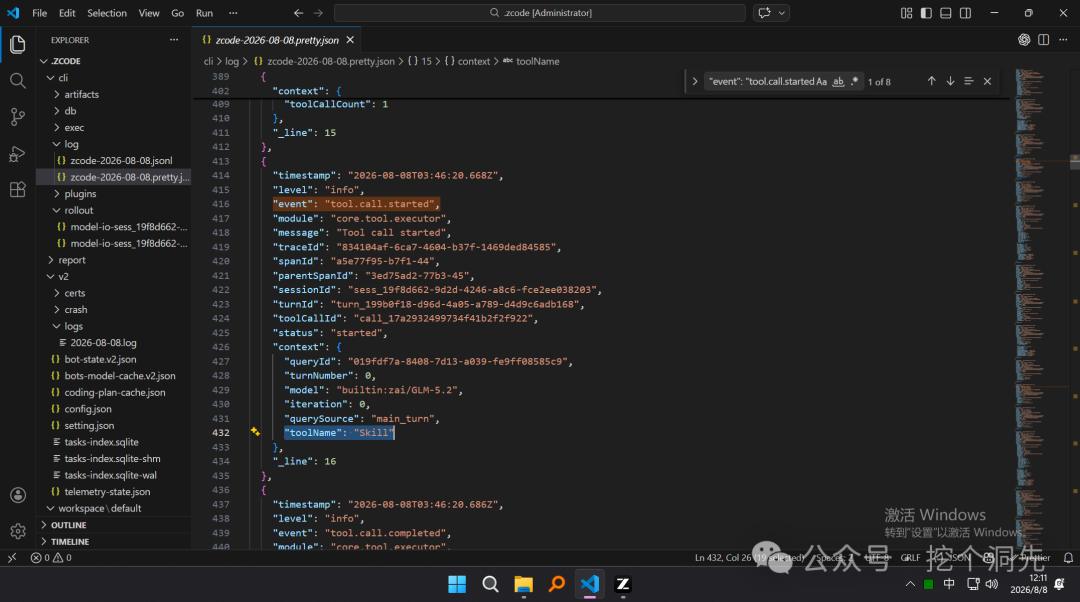
Task: Toggle the Panel layout button
Action: point(946,12)
